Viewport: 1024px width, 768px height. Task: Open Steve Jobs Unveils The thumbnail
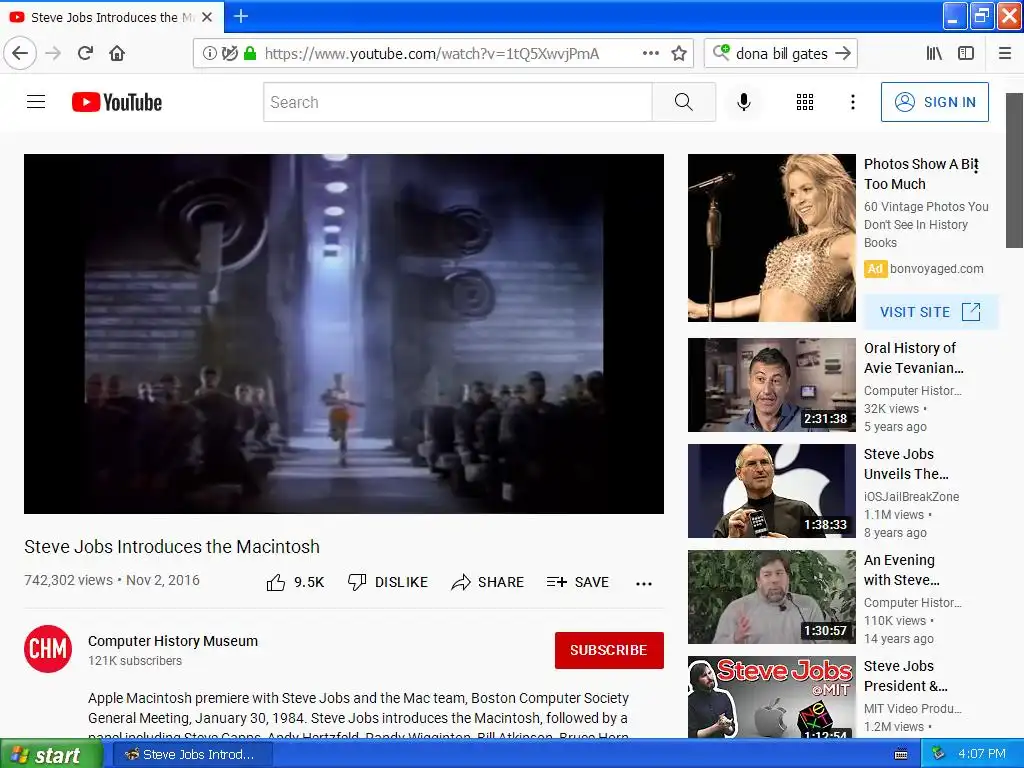[x=771, y=490]
